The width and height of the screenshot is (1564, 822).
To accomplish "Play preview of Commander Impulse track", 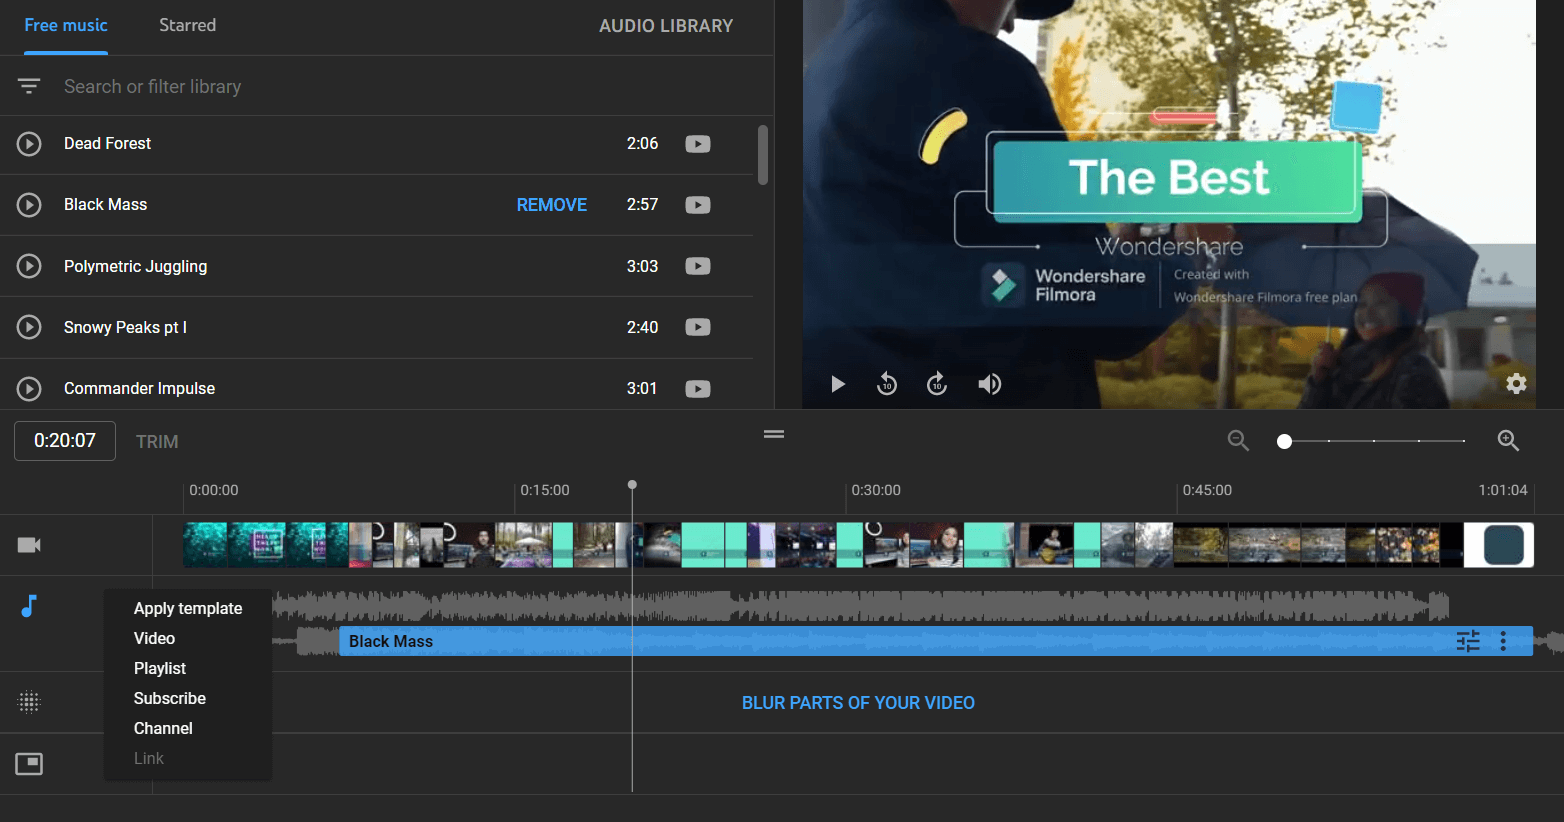I will pyautogui.click(x=29, y=388).
